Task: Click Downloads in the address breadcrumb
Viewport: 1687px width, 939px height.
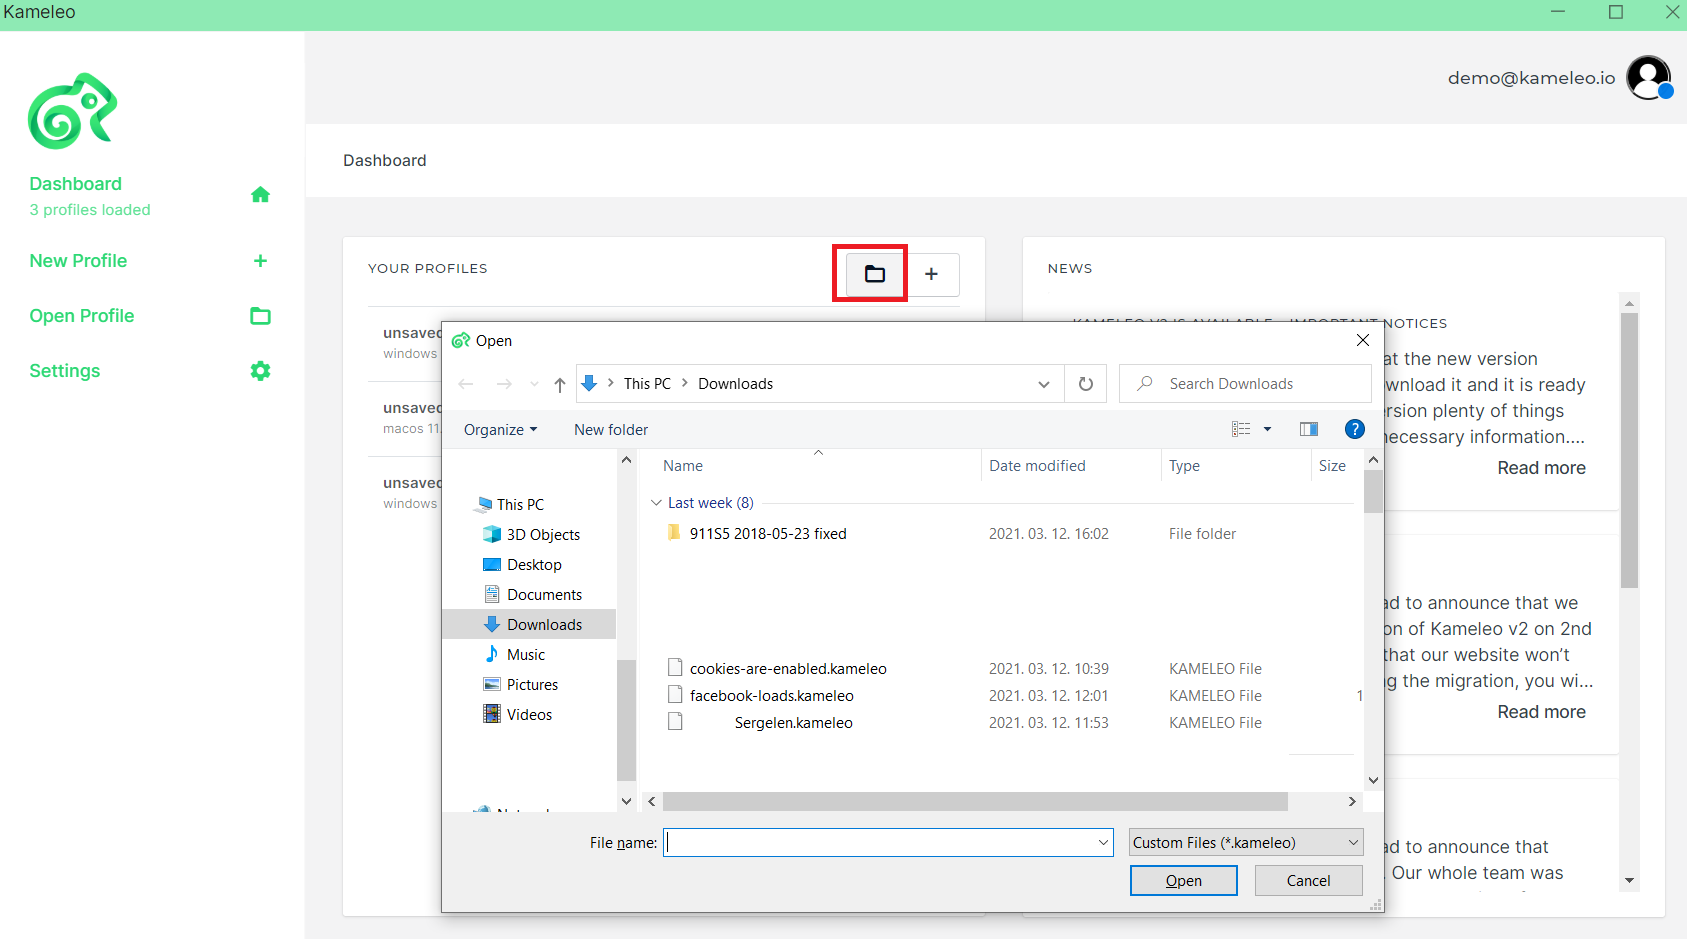Action: 735,384
